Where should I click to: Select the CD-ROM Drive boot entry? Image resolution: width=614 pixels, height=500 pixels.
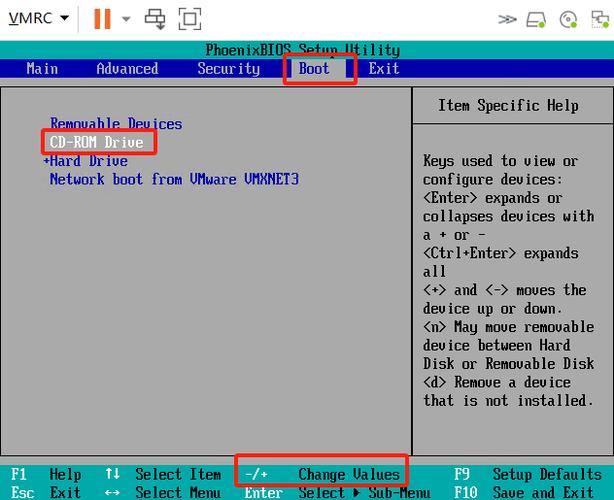97,143
